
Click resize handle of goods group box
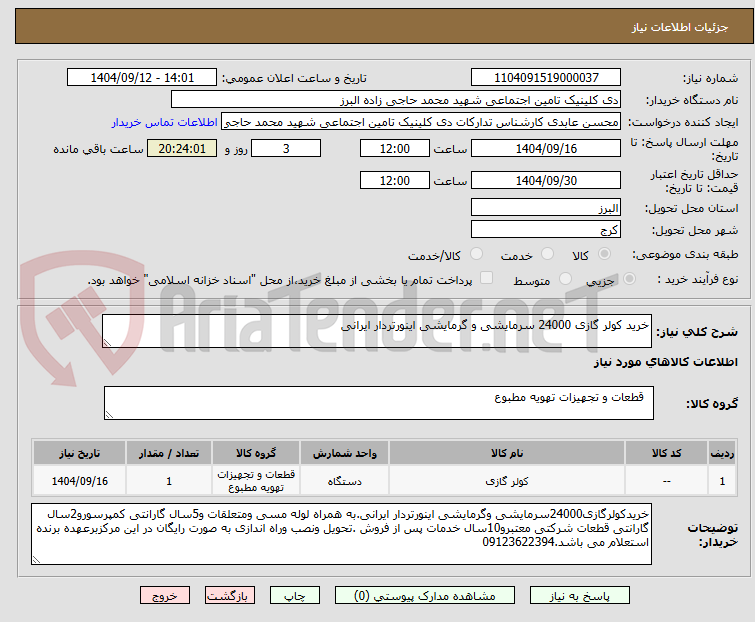click(109, 415)
